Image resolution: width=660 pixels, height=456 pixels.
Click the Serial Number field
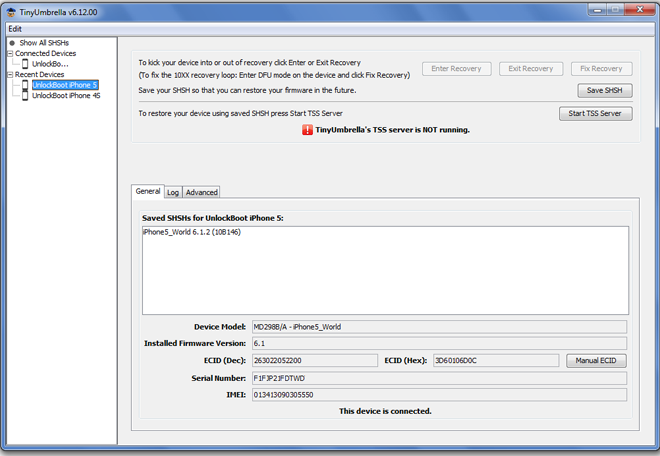(x=438, y=378)
